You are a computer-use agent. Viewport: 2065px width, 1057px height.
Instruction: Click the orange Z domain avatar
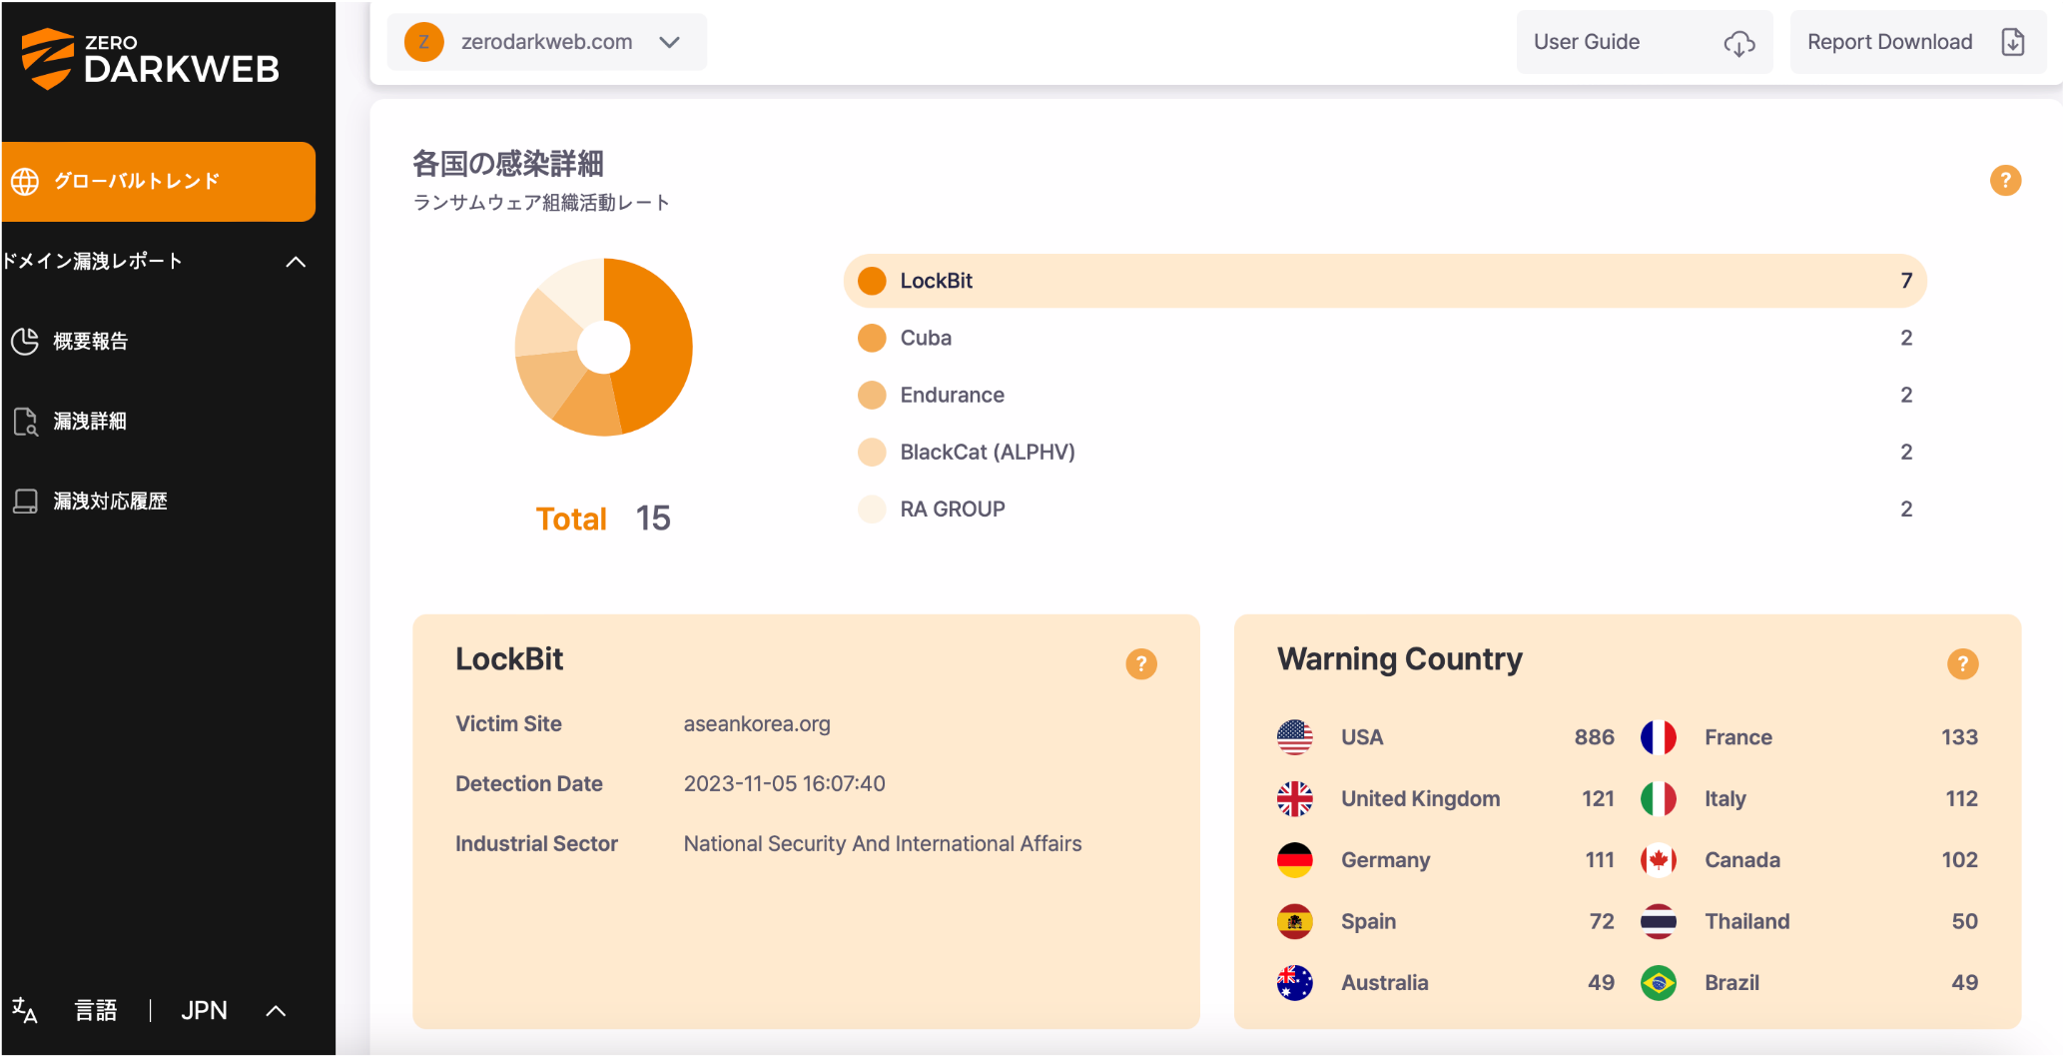424,42
